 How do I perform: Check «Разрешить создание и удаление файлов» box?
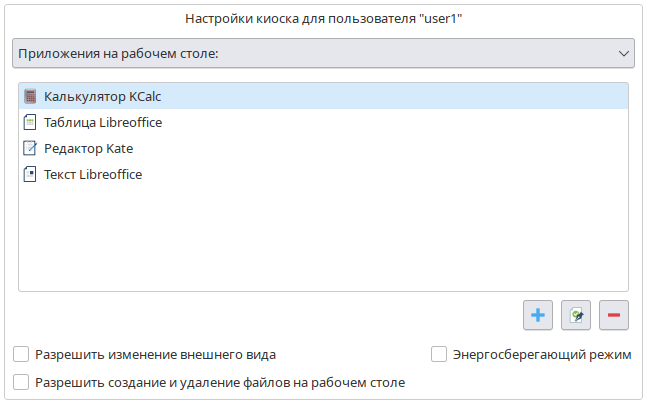click(x=21, y=381)
